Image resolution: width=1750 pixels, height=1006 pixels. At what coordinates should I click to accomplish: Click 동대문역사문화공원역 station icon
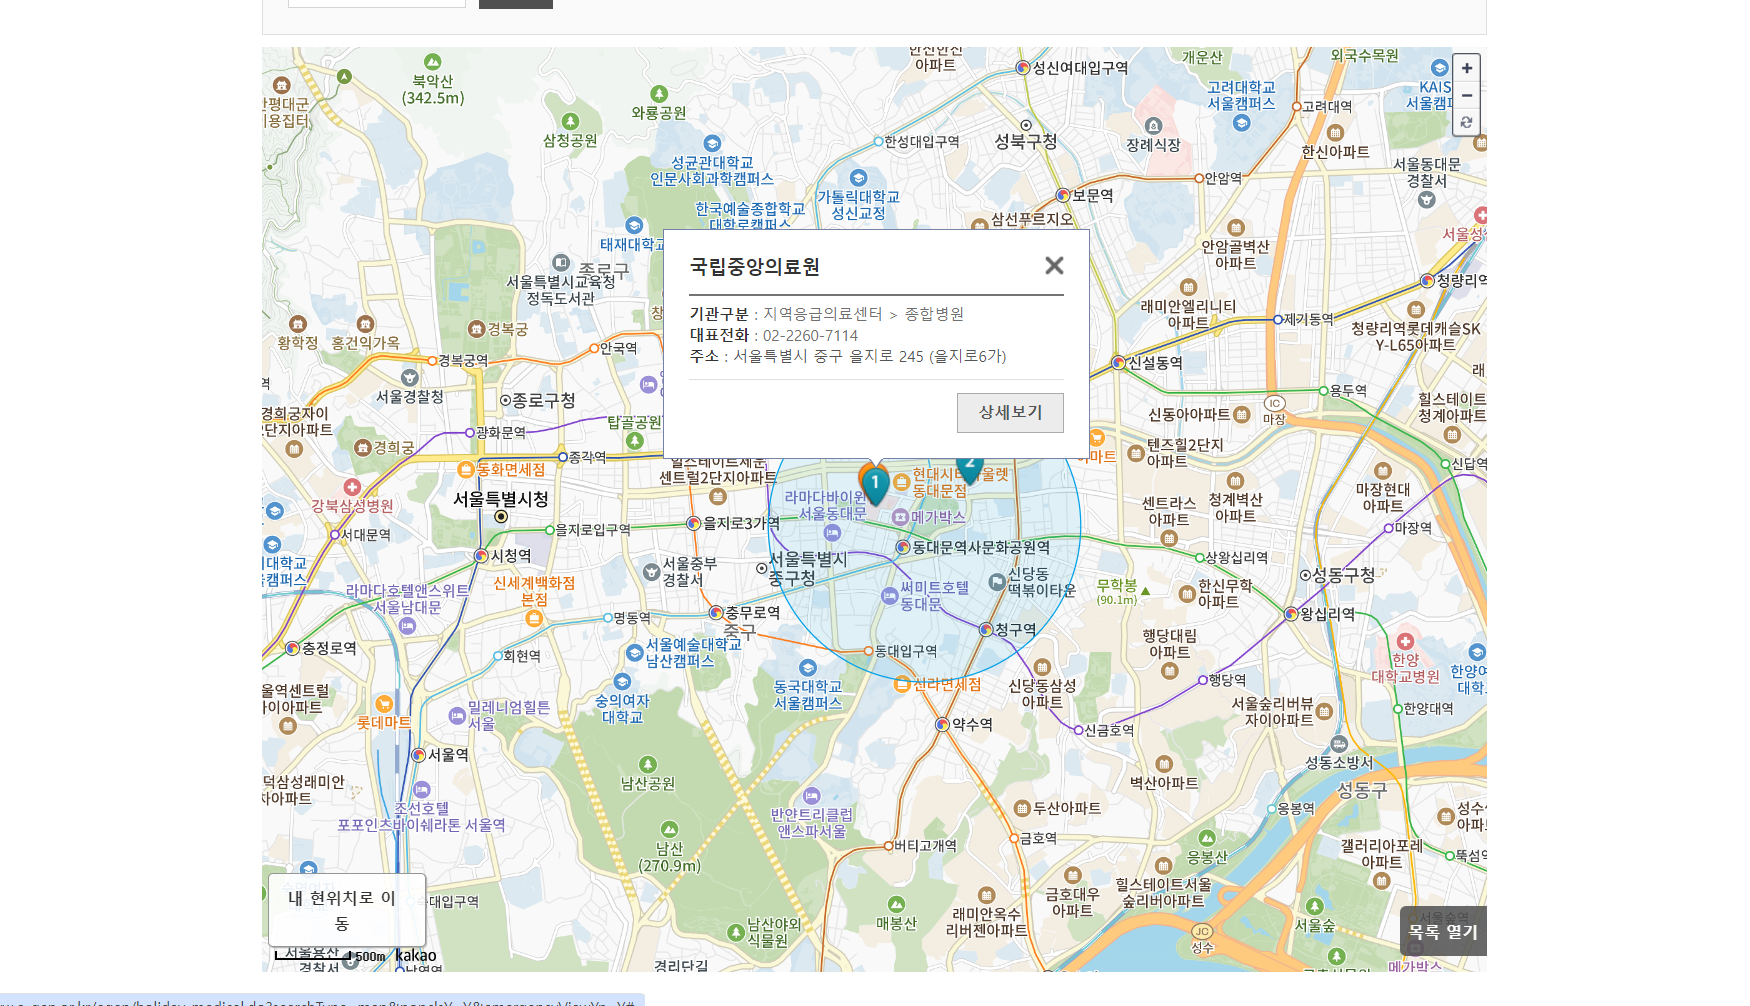pyautogui.click(x=903, y=547)
